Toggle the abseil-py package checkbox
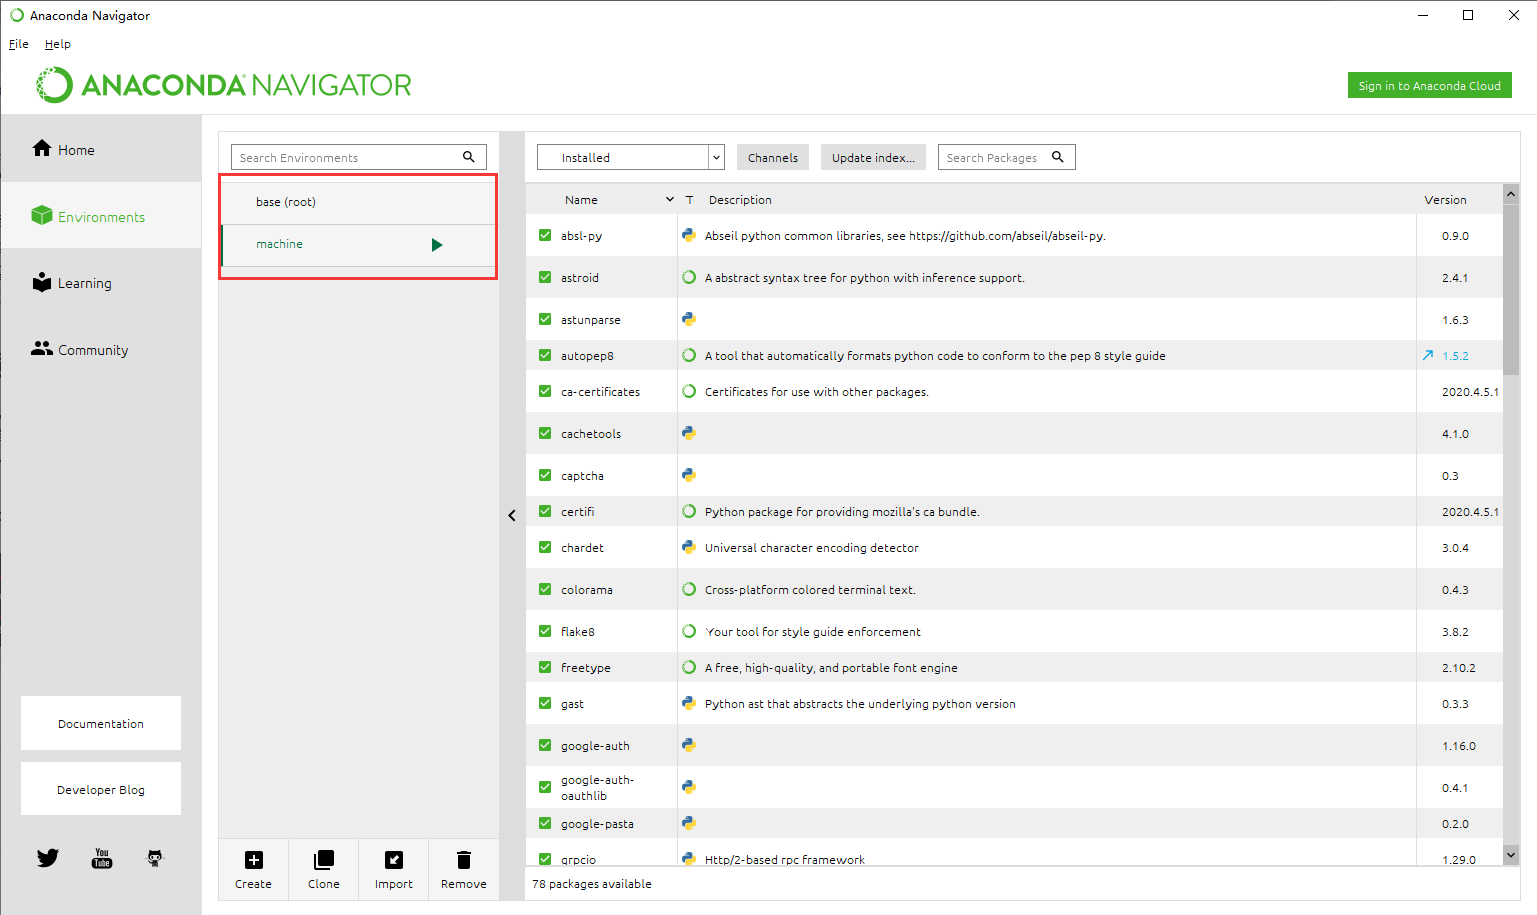 (x=544, y=235)
